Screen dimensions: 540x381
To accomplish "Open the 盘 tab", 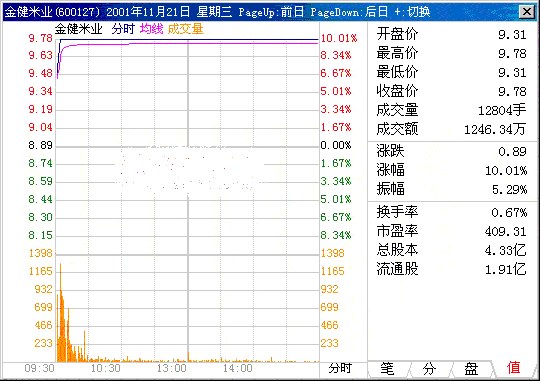I will [471, 369].
